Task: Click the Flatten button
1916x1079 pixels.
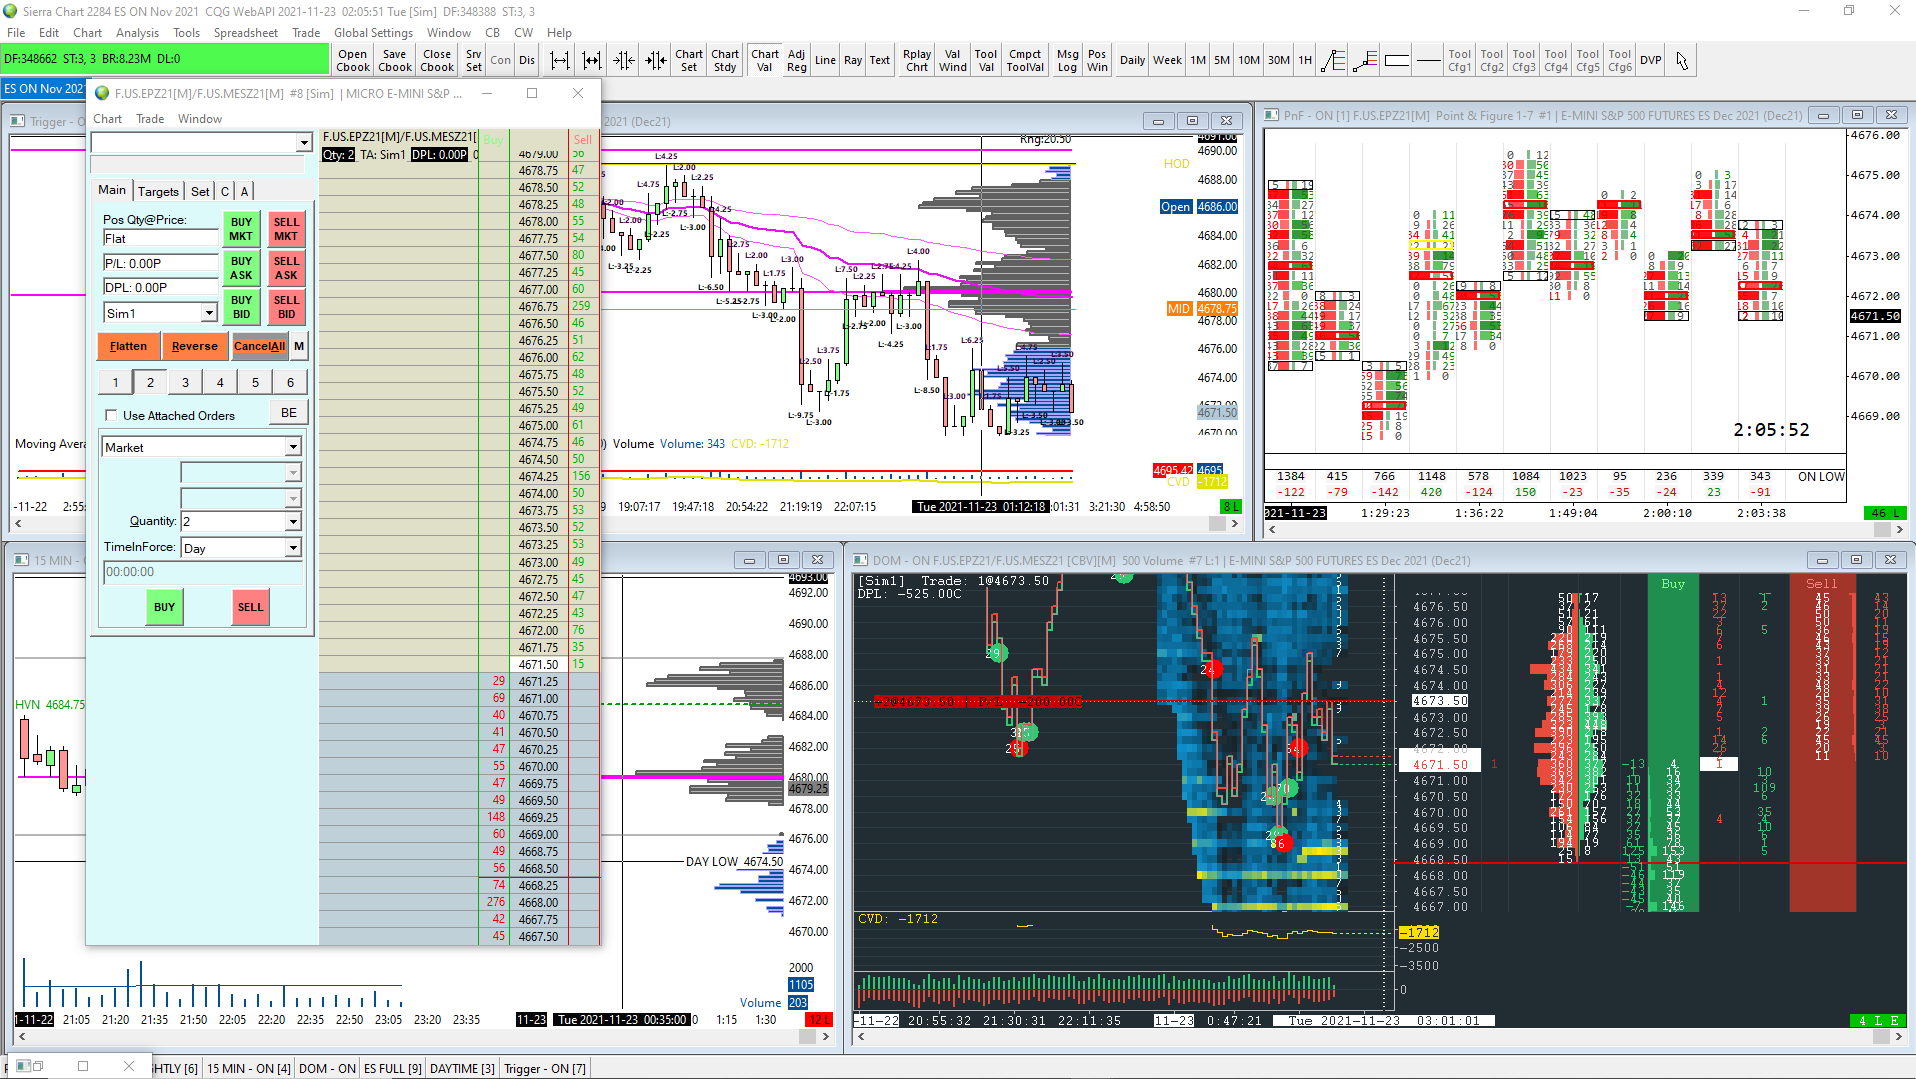Action: click(x=128, y=347)
